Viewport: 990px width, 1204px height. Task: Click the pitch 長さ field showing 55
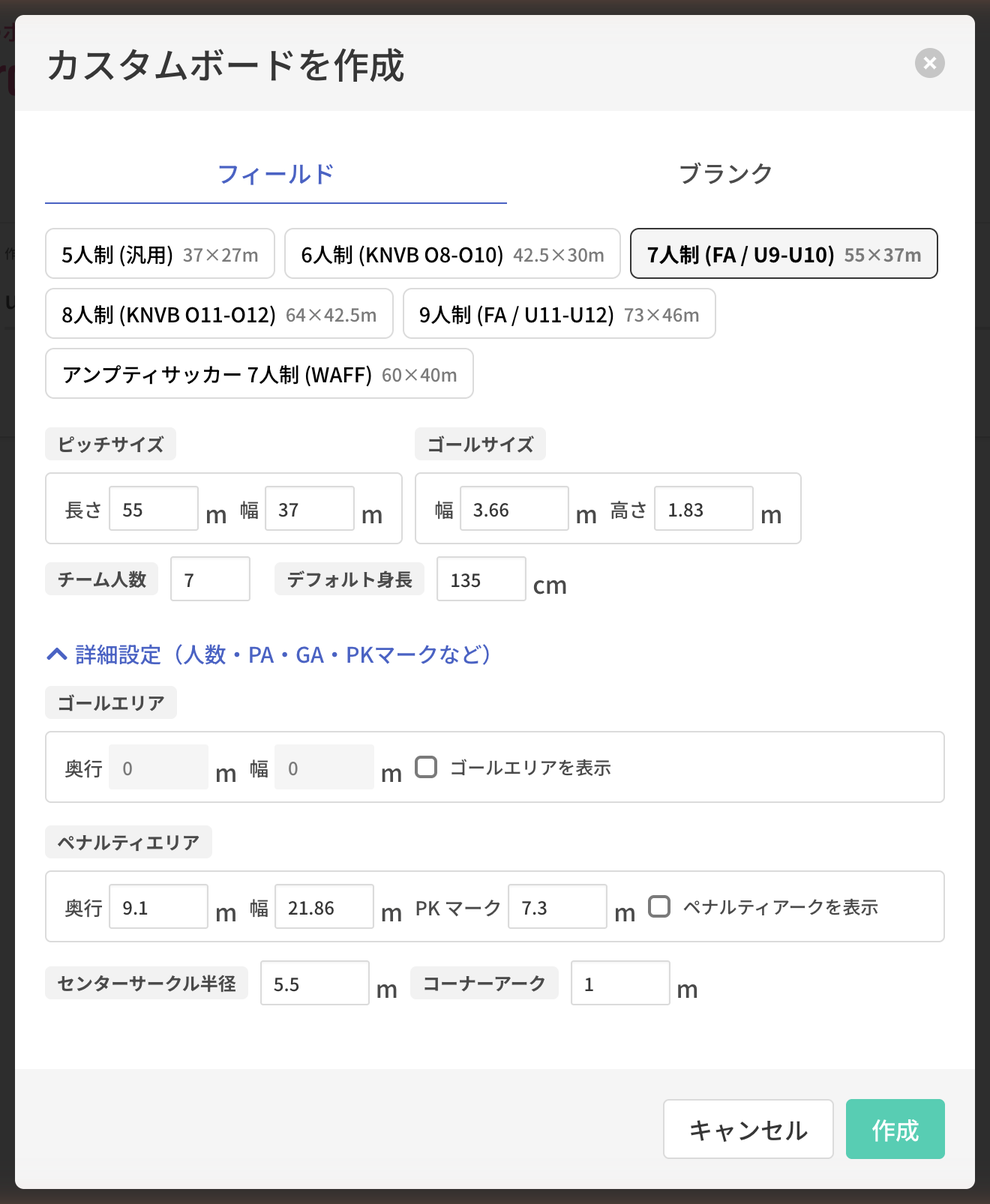154,508
